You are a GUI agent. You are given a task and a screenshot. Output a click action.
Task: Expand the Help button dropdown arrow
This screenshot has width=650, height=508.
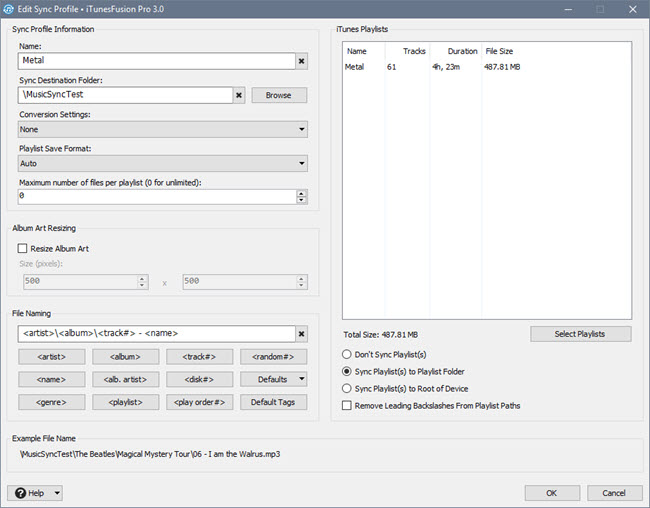click(57, 493)
